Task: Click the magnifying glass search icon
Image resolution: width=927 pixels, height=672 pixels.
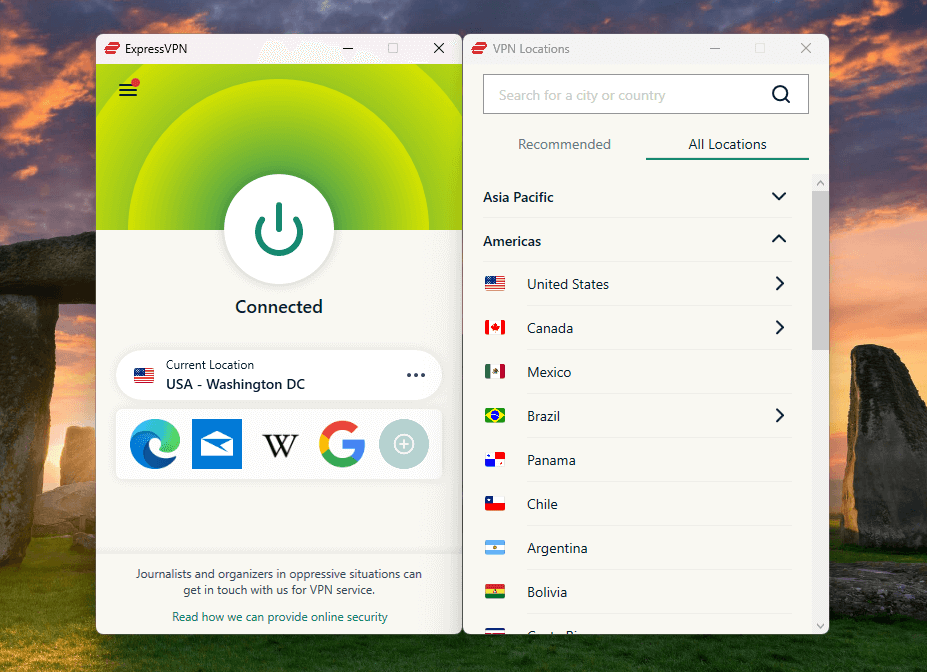Action: [x=781, y=94]
